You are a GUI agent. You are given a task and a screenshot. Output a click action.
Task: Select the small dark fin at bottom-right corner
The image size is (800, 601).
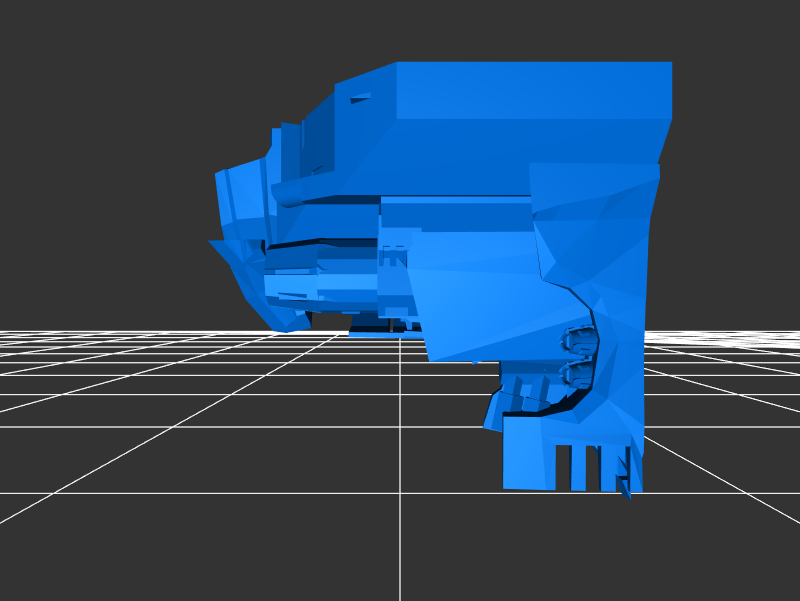pyautogui.click(x=625, y=488)
